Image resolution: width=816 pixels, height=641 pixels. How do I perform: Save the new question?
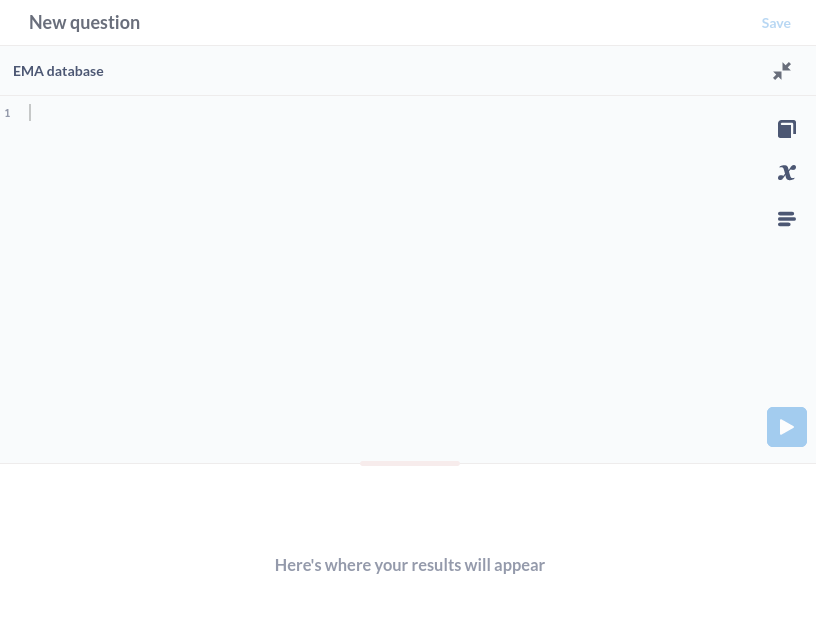click(776, 23)
